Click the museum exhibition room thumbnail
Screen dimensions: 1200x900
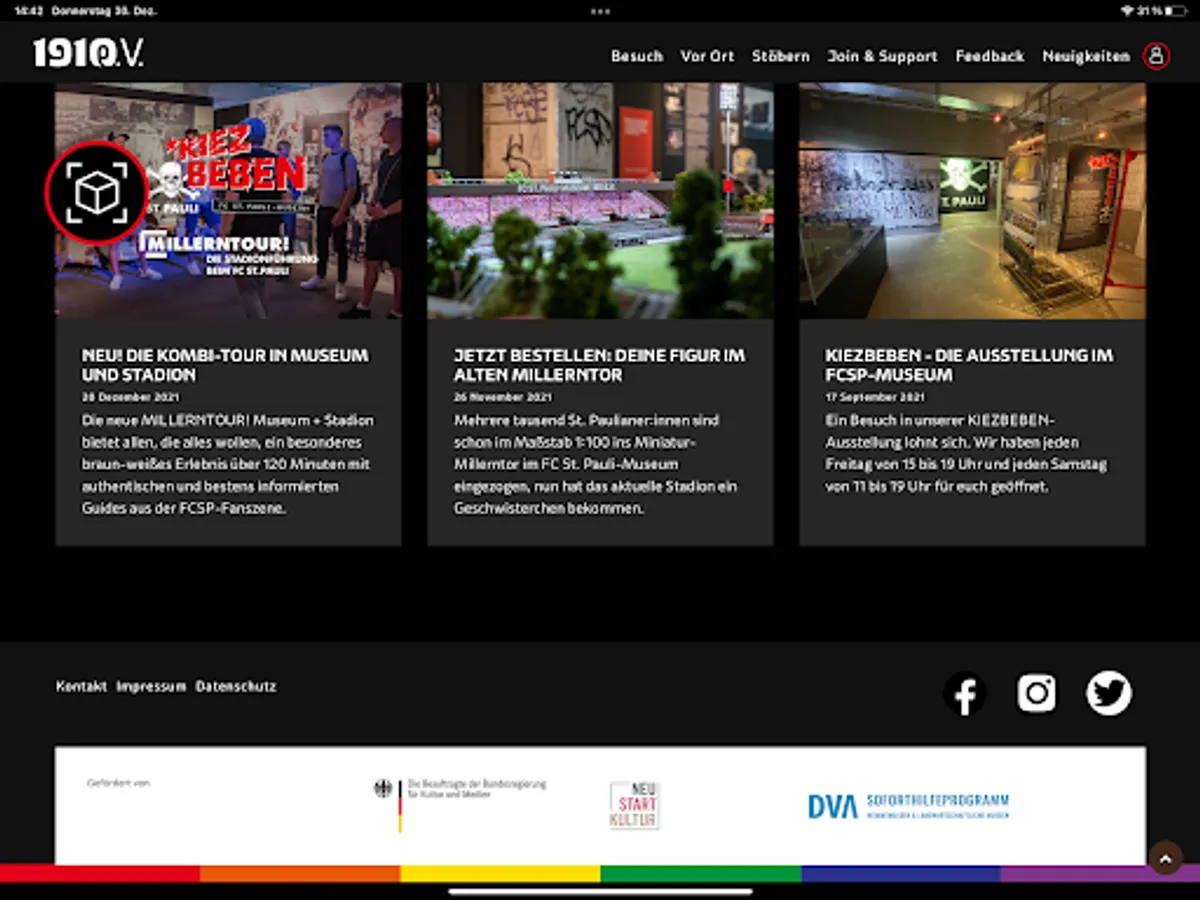[972, 200]
